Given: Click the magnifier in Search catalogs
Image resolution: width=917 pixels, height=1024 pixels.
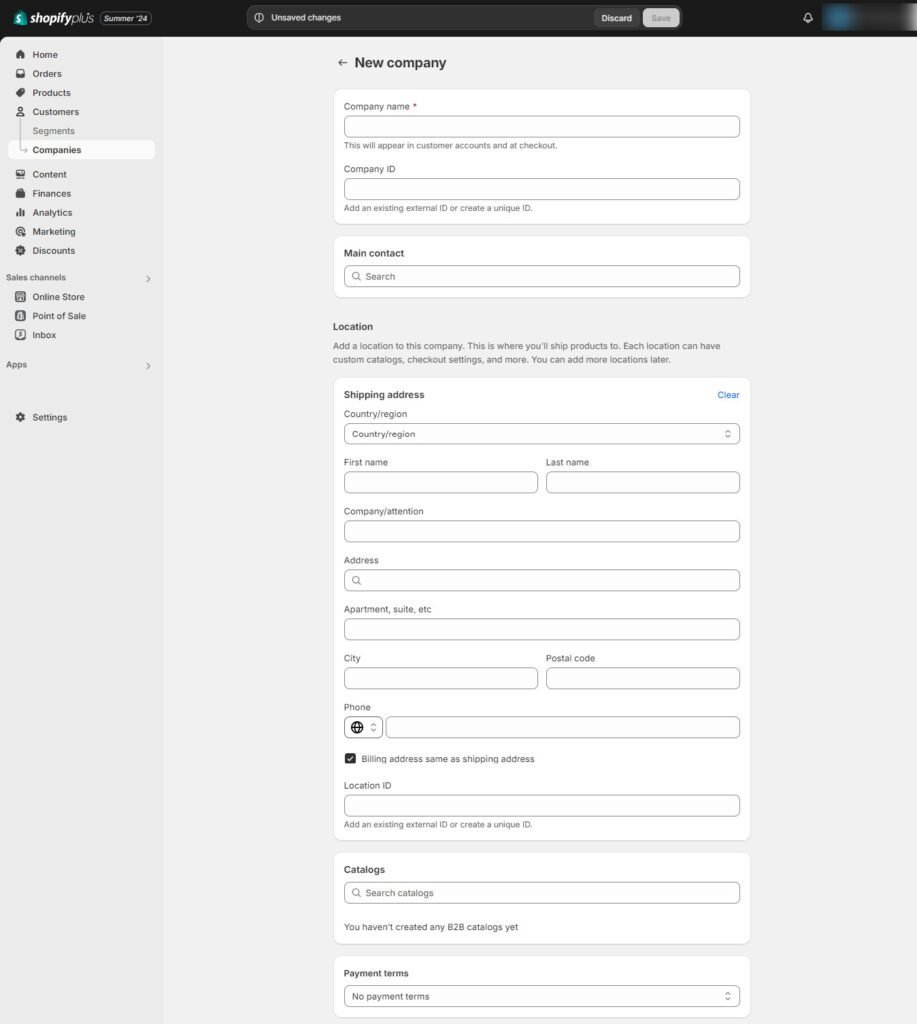Looking at the screenshot, I should (356, 893).
